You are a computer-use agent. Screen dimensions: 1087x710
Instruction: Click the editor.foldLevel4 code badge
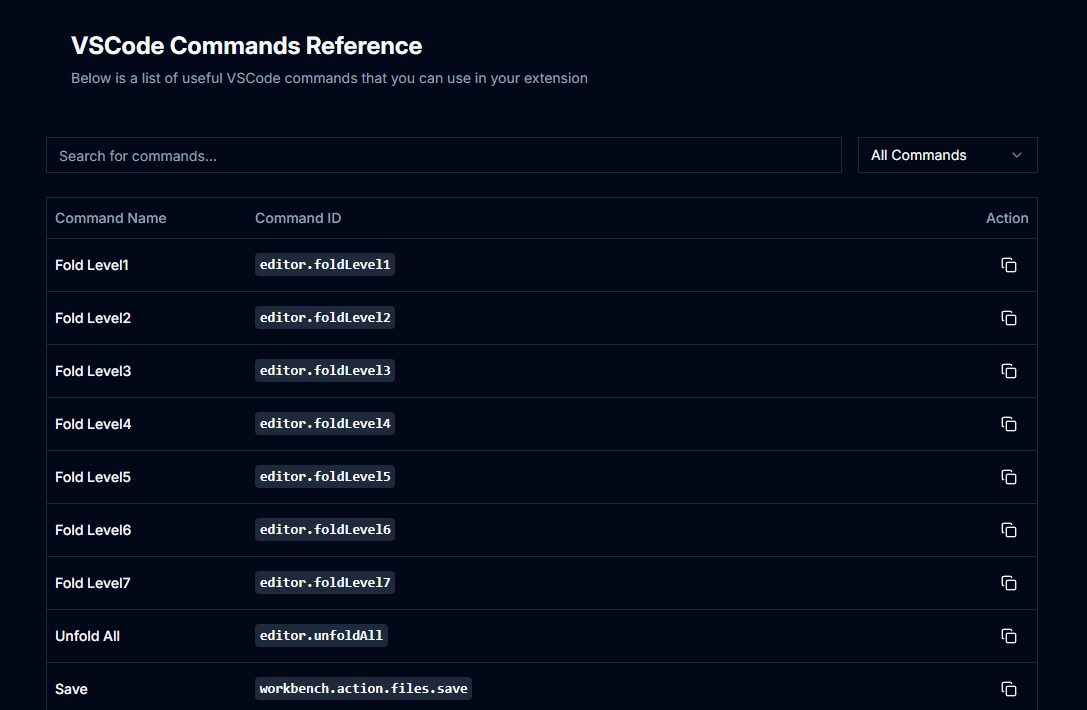click(325, 424)
